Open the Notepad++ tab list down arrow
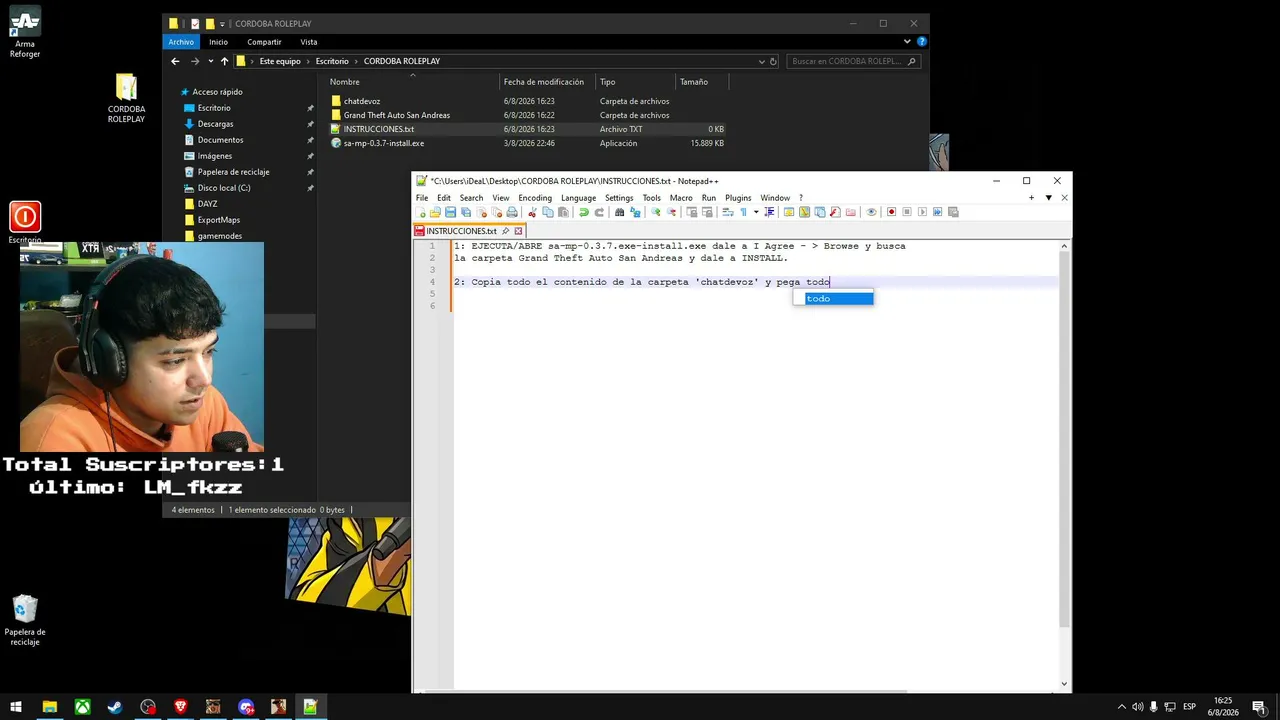This screenshot has height=720, width=1280. pos(1048,198)
